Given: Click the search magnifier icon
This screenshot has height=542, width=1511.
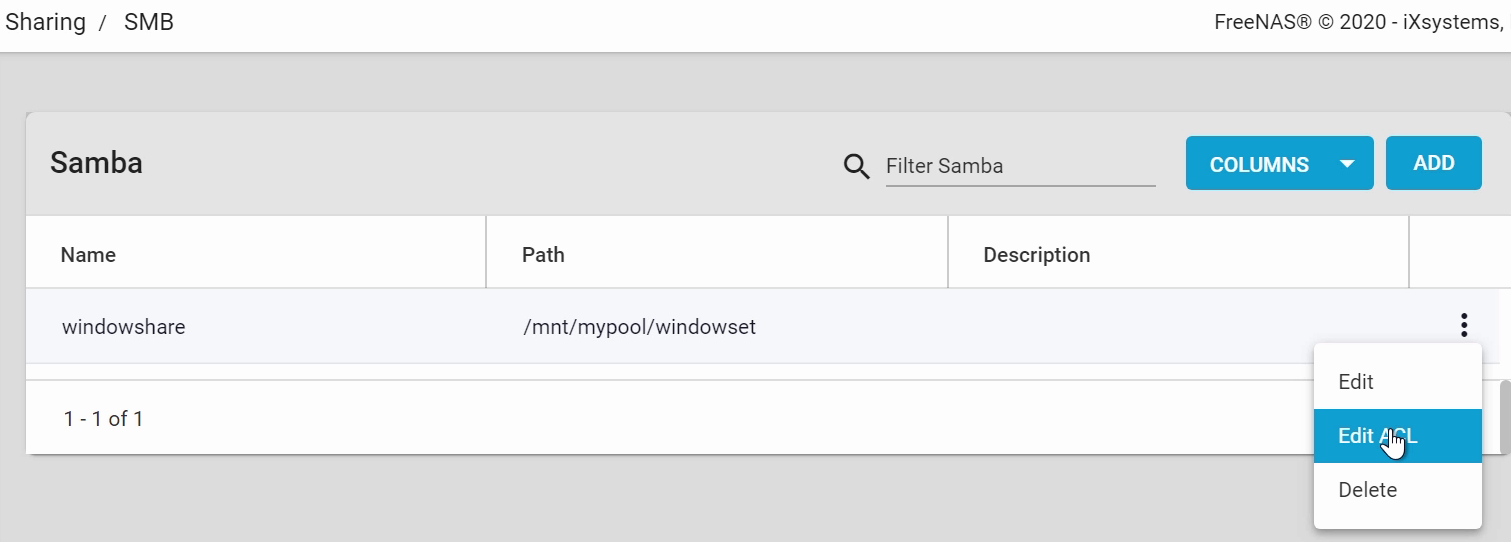Looking at the screenshot, I should 857,166.
